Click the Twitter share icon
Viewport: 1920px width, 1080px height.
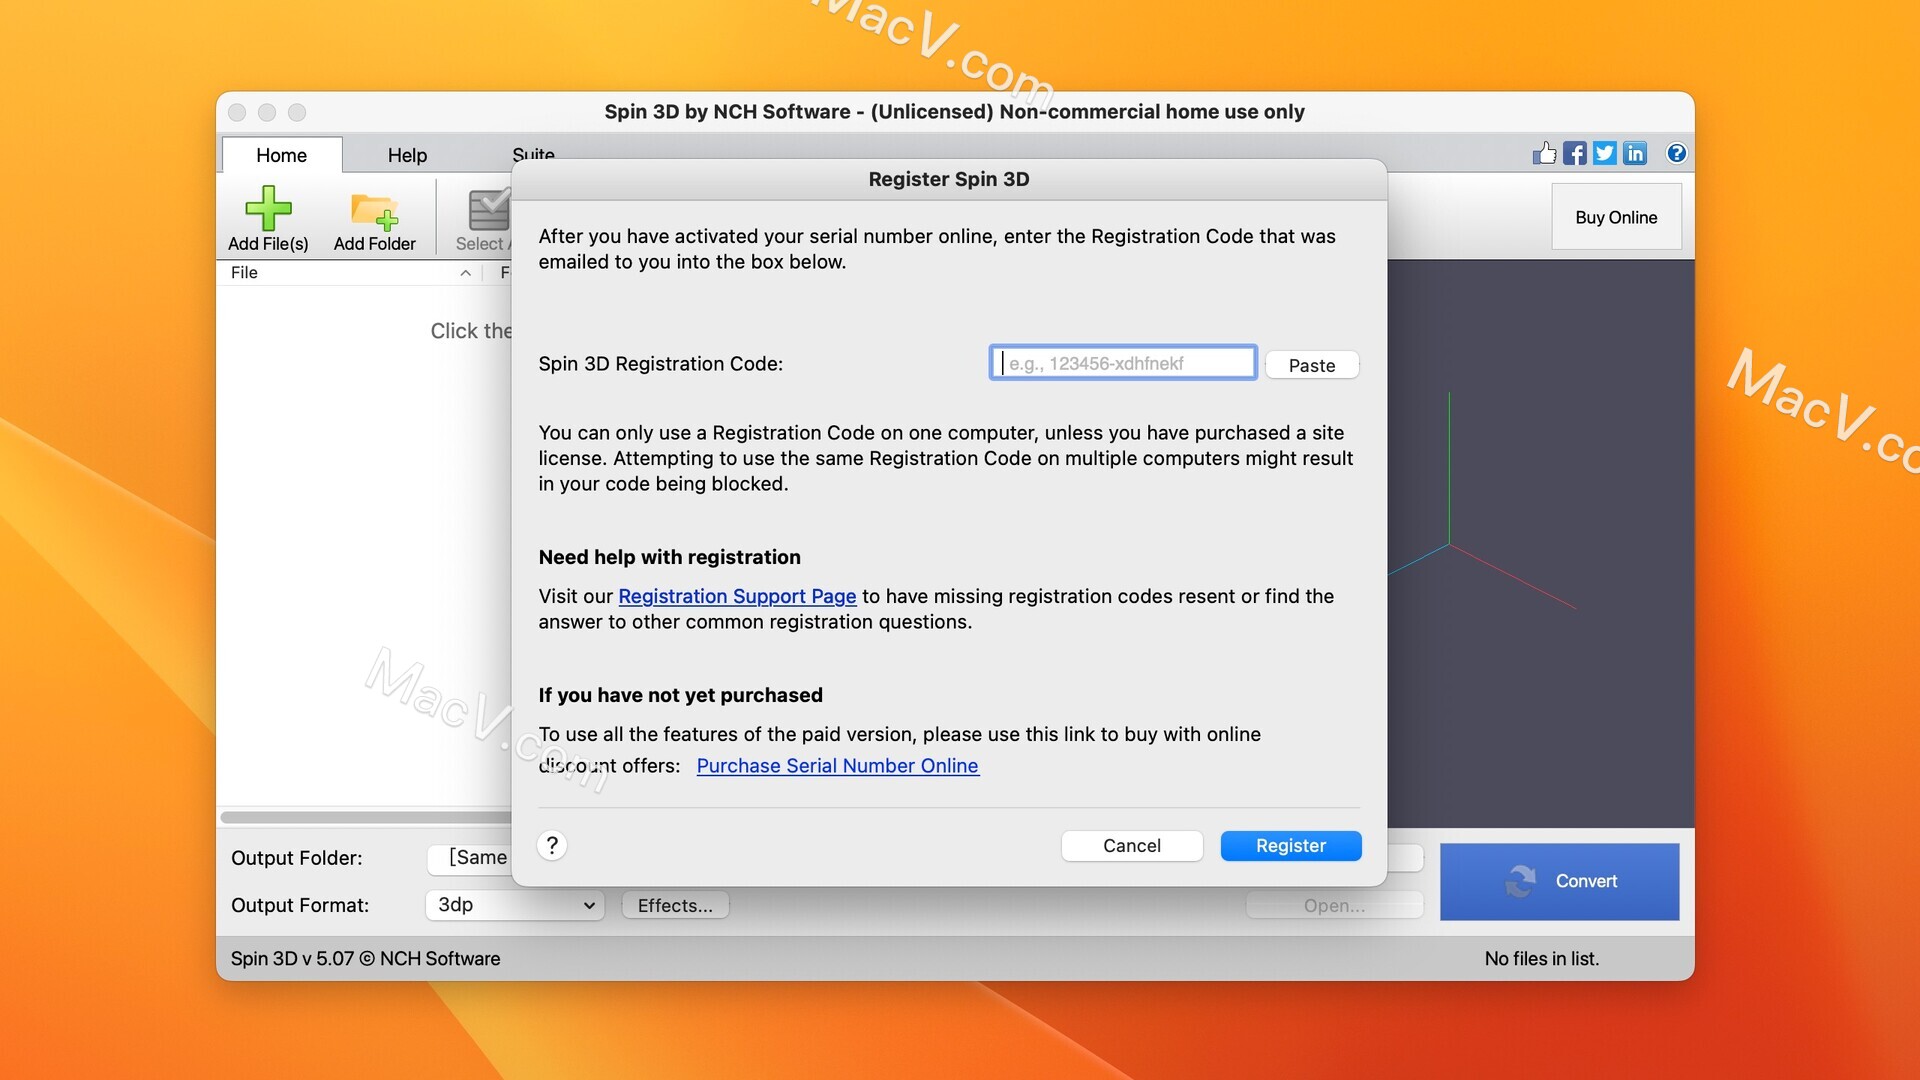pyautogui.click(x=1604, y=152)
